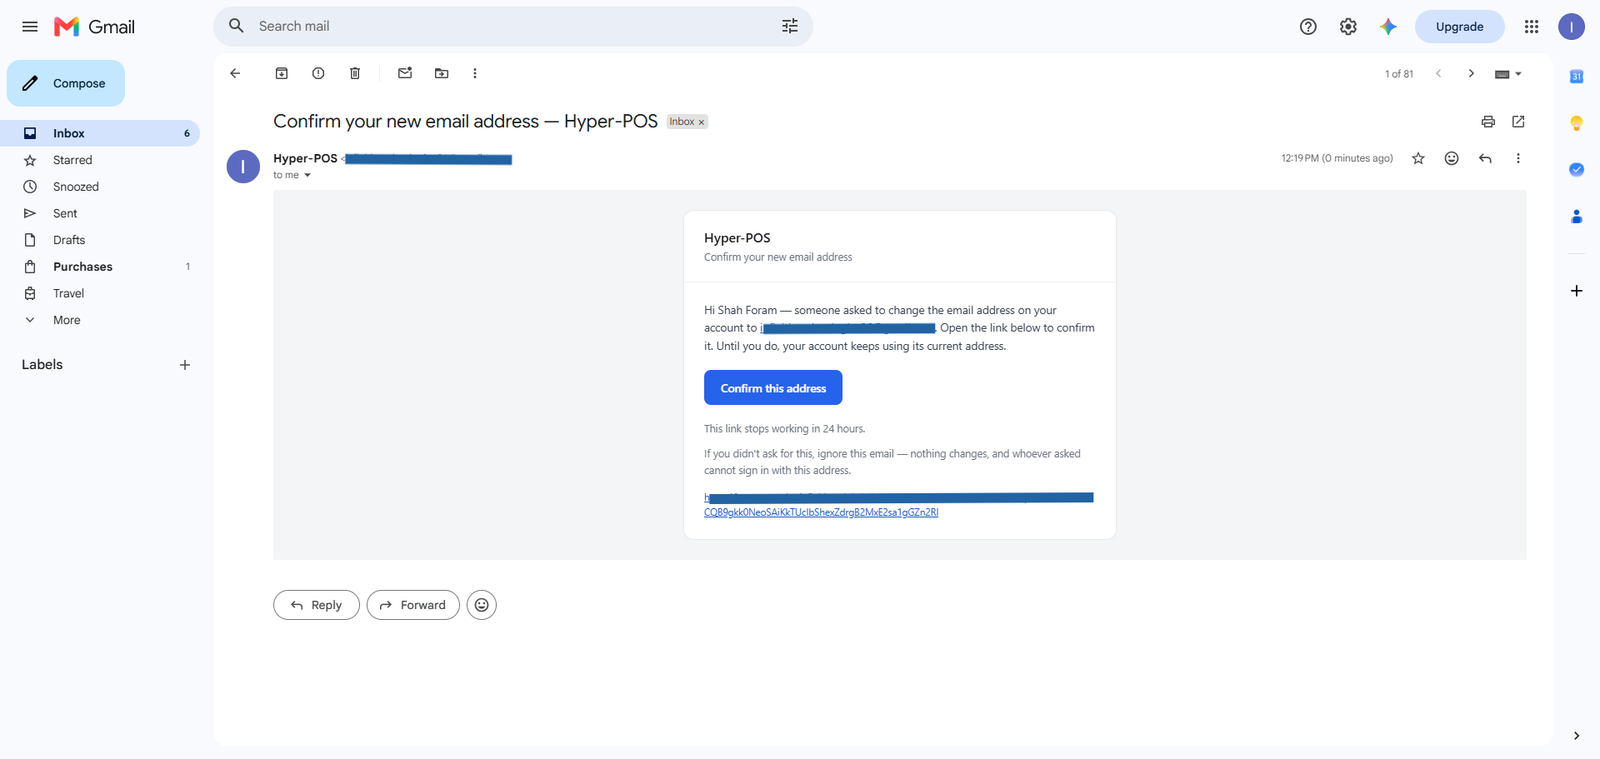Viewport: 1600px width, 759px height.
Task: Open the toolbar More options menu
Action: point(475,73)
